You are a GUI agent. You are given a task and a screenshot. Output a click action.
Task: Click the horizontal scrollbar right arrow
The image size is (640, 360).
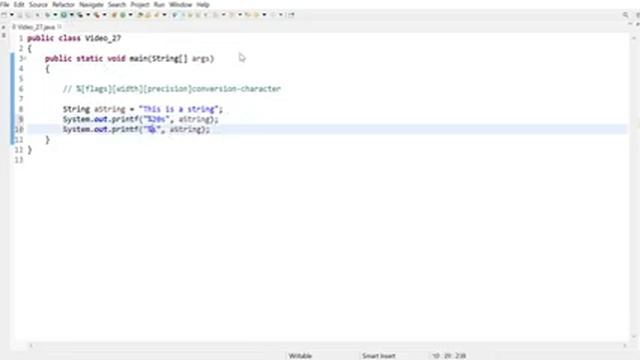[x=624, y=346]
